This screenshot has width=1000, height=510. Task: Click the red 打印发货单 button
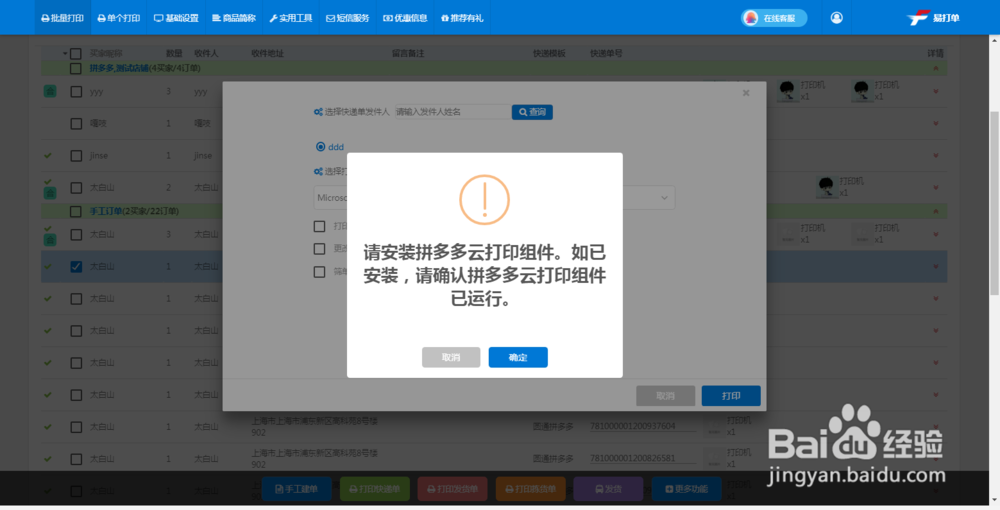point(452,489)
